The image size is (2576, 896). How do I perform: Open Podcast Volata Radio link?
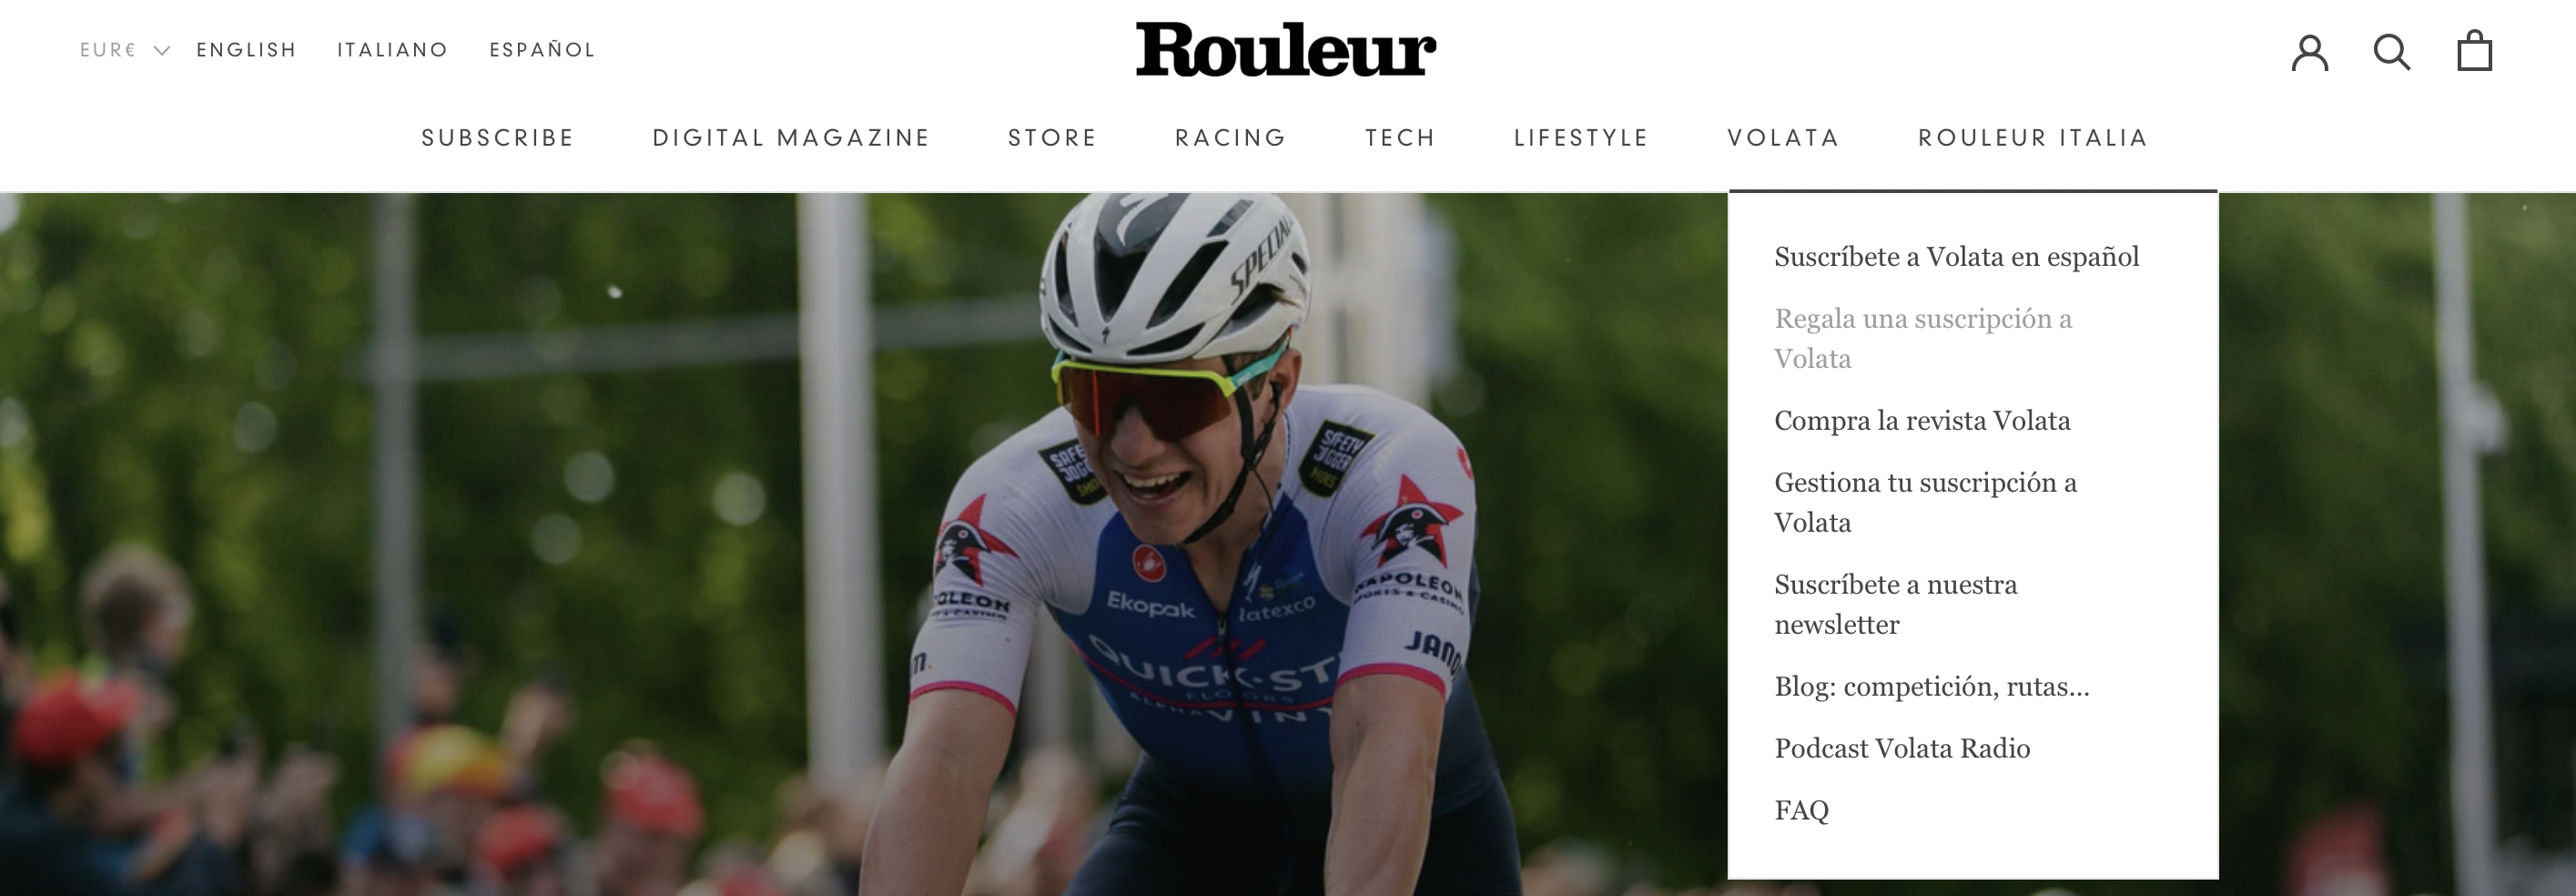click(x=1902, y=749)
